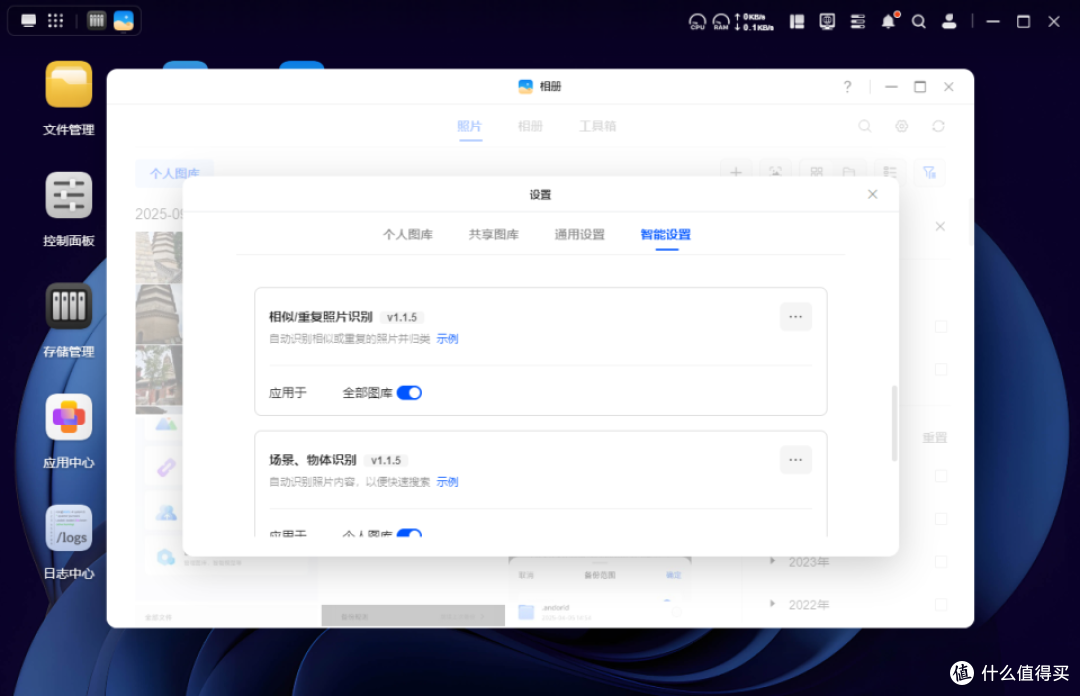This screenshot has height=696, width=1080.
Task: Toggle 全部图库 switch for similar photo recognition
Action: 409,393
